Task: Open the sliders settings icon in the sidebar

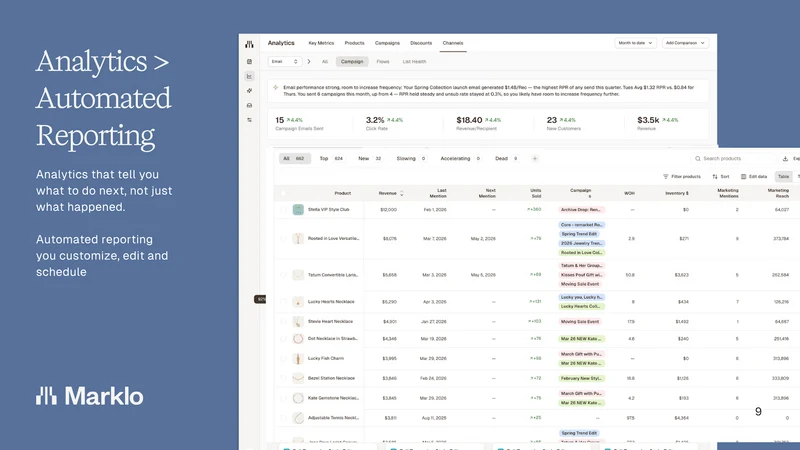Action: click(x=249, y=120)
